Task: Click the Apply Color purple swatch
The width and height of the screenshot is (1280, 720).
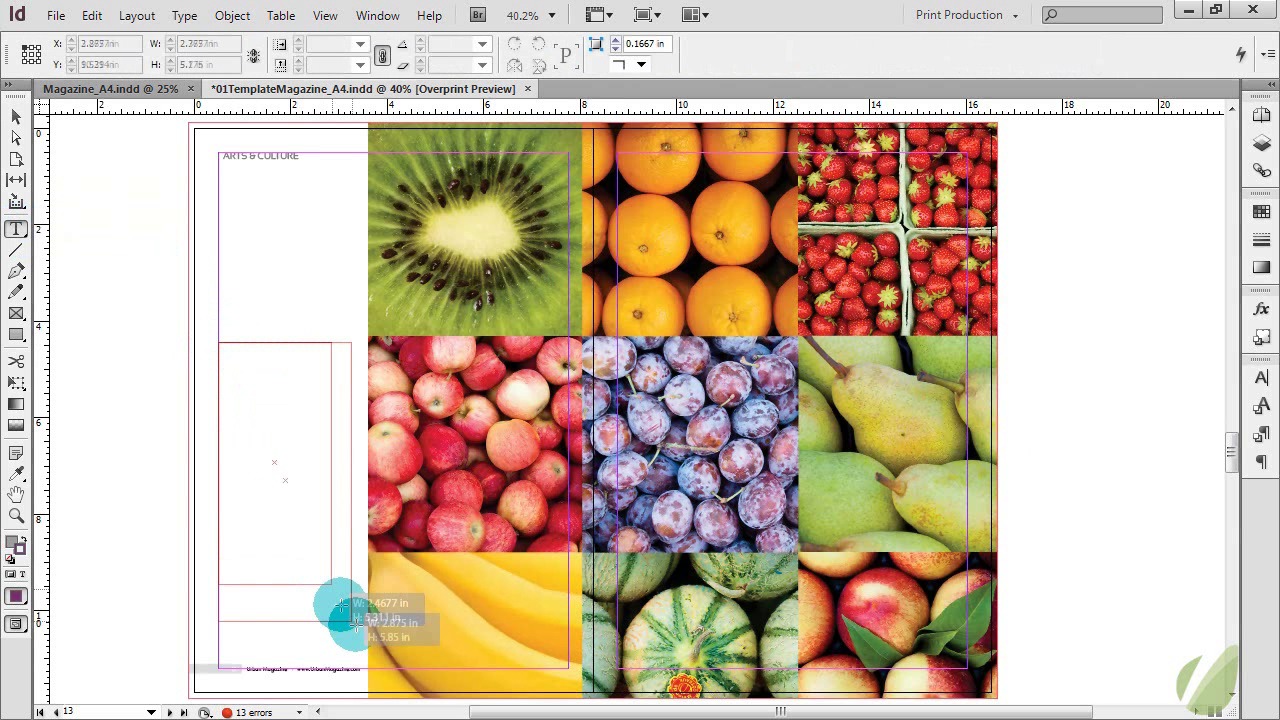Action: point(16,597)
